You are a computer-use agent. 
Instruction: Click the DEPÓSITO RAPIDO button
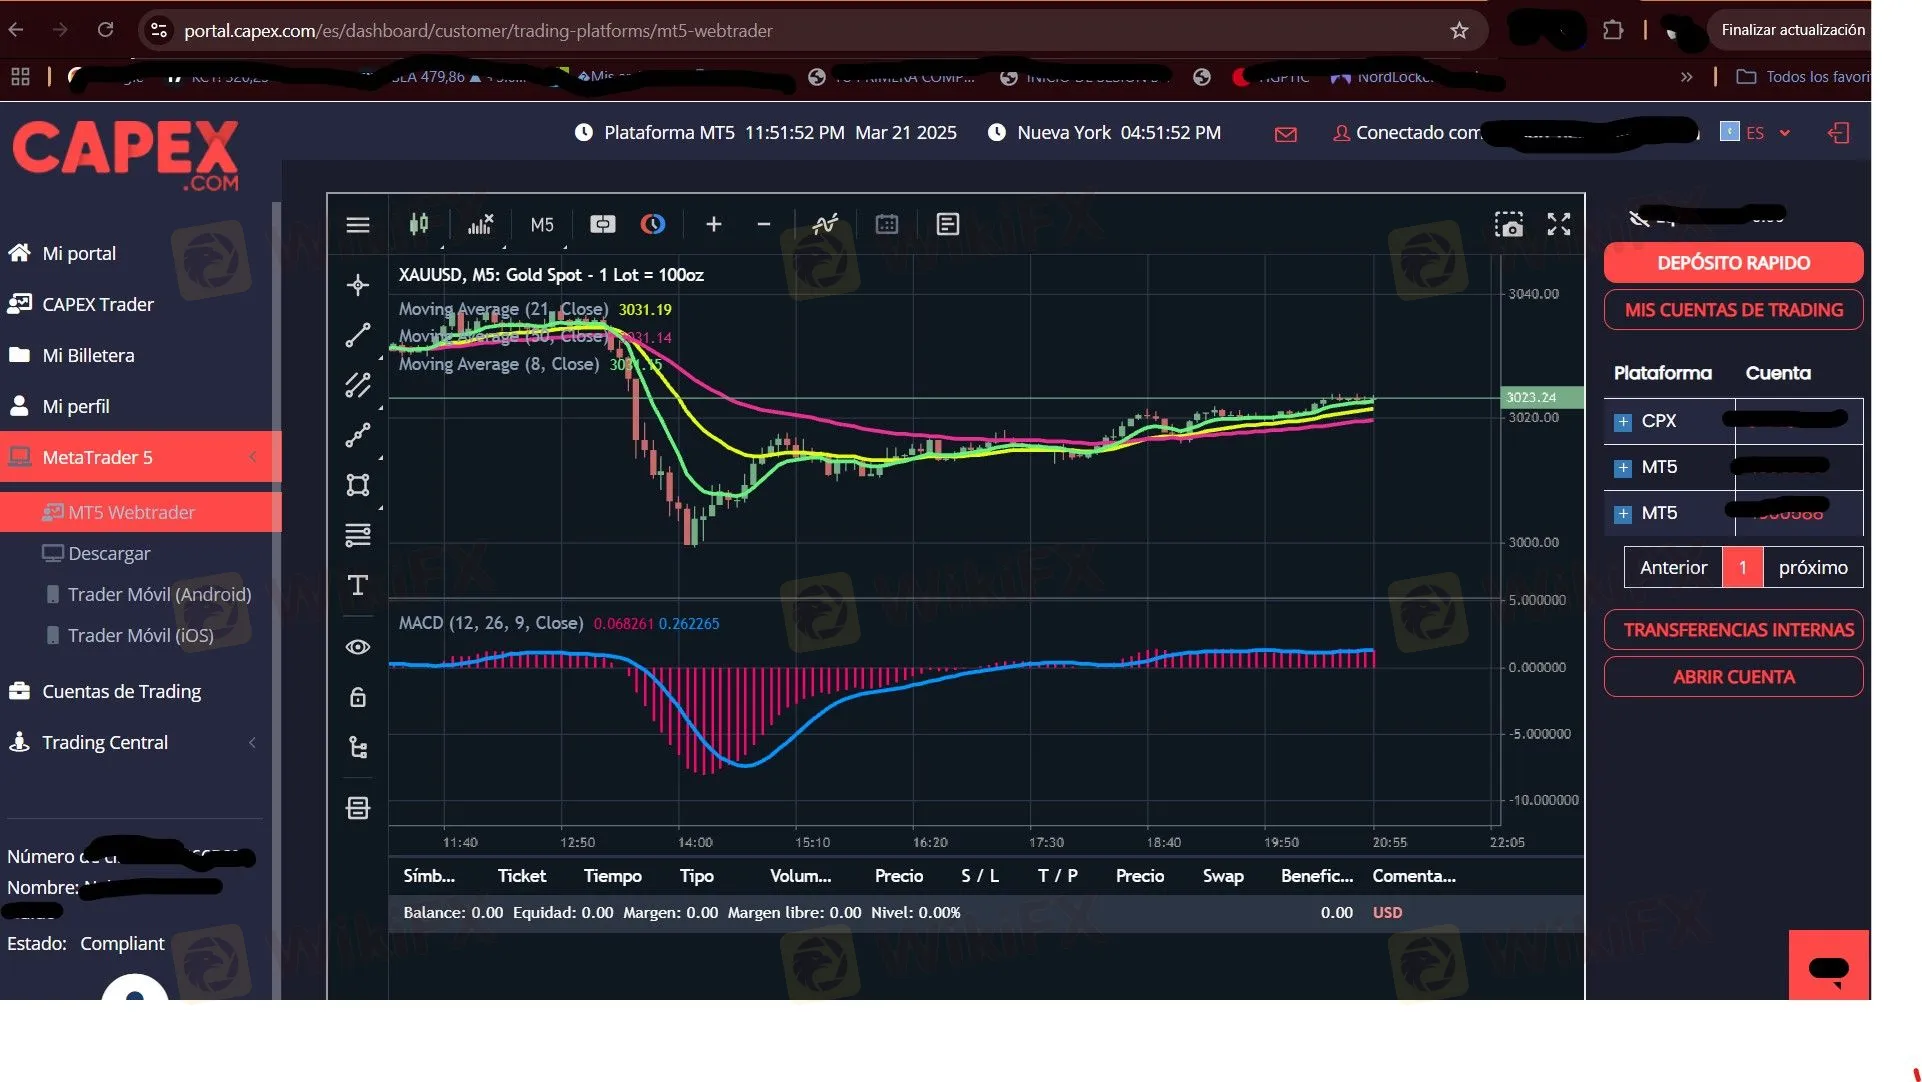coord(1732,263)
